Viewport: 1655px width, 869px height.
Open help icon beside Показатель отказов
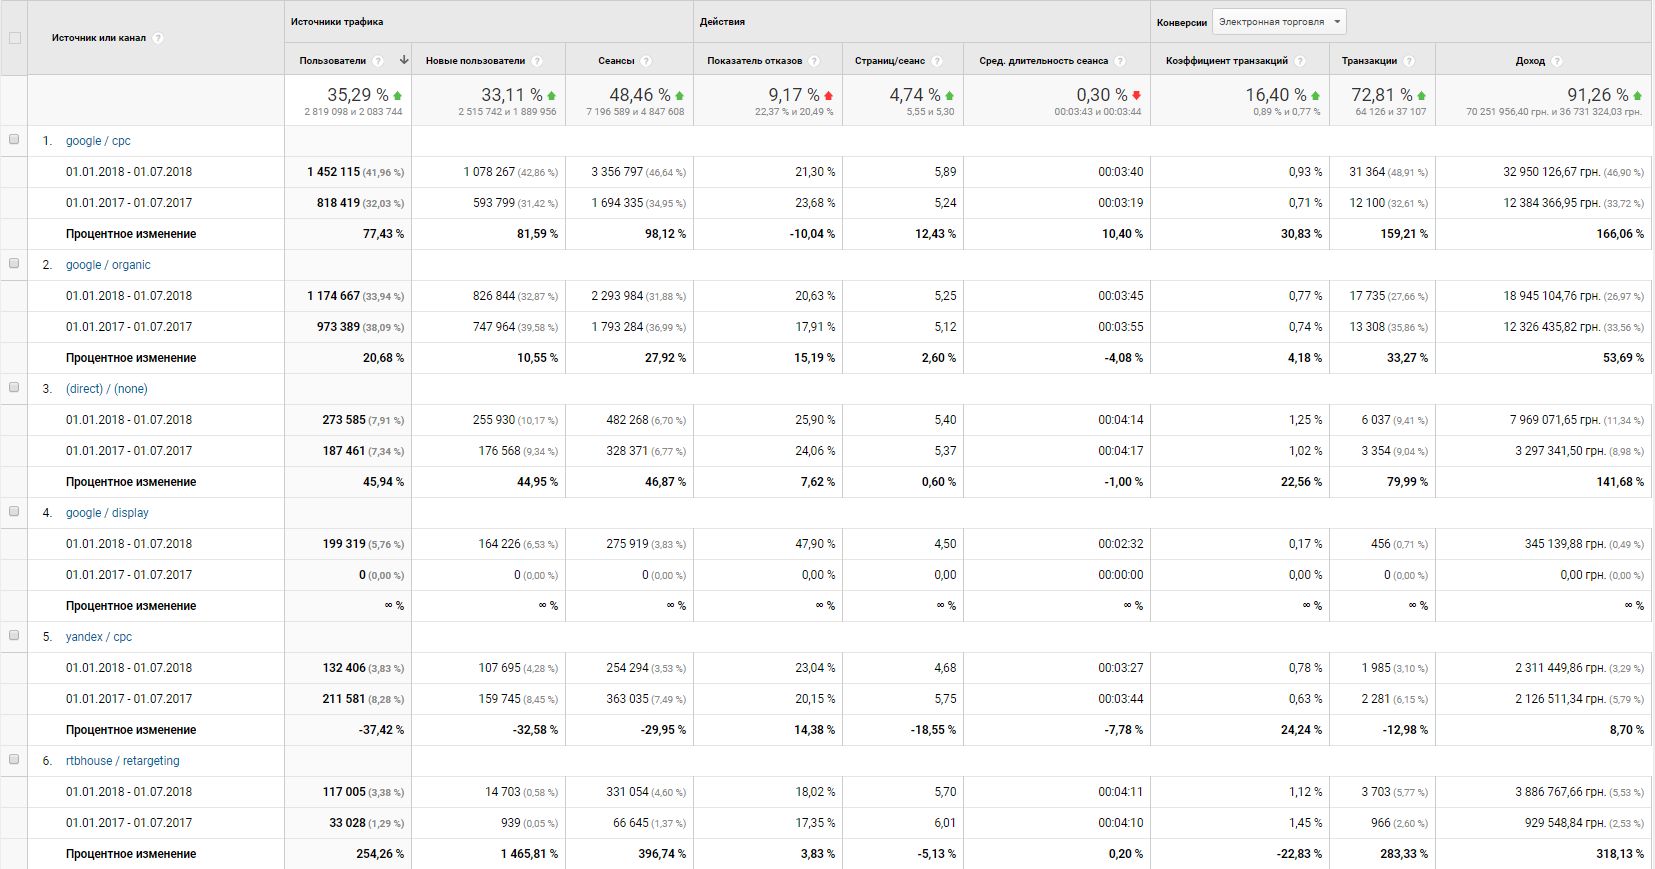click(814, 61)
